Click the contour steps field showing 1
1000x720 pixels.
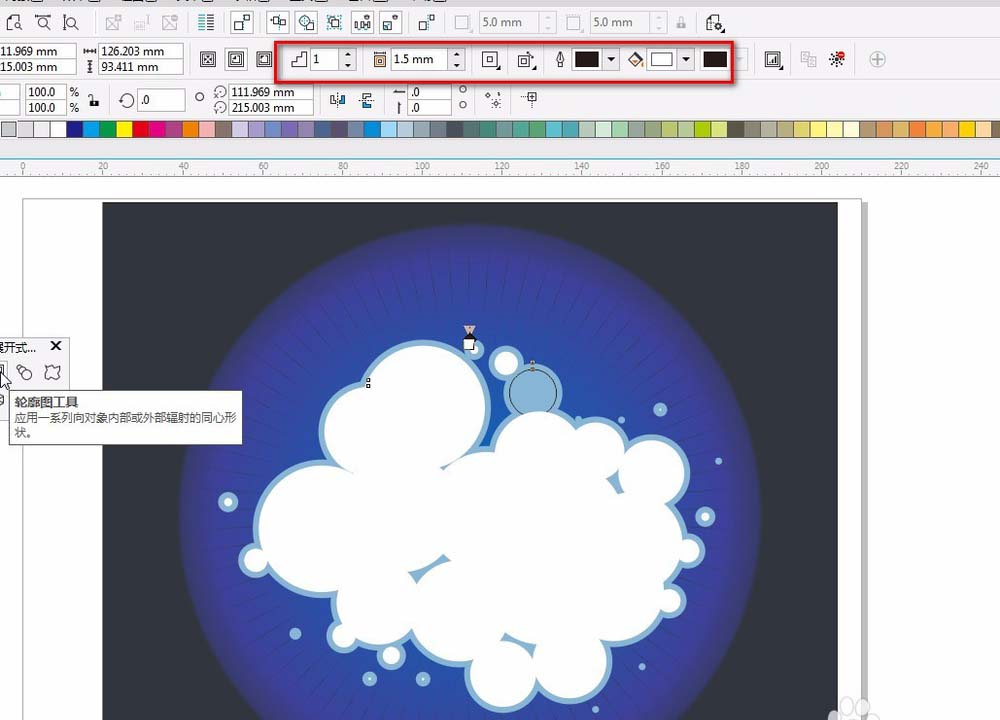pyautogui.click(x=325, y=59)
